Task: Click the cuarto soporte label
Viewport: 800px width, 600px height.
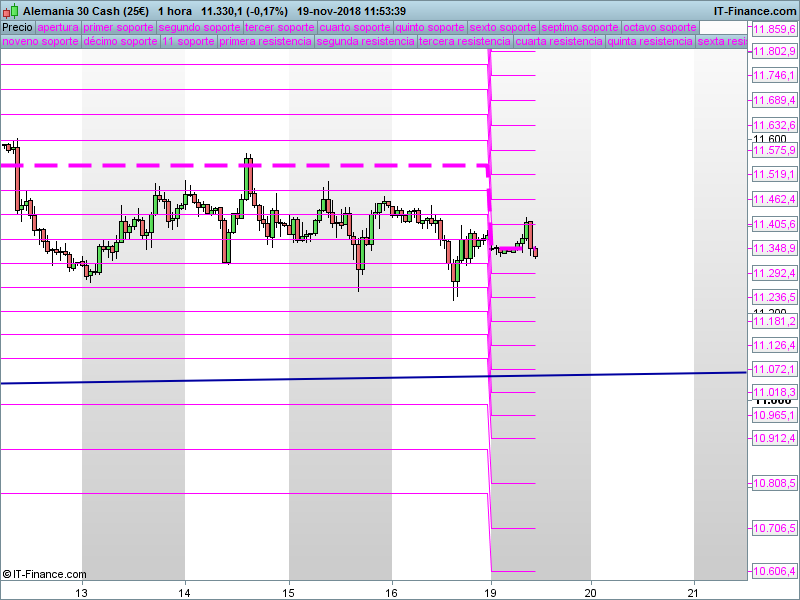Action: tap(355, 27)
